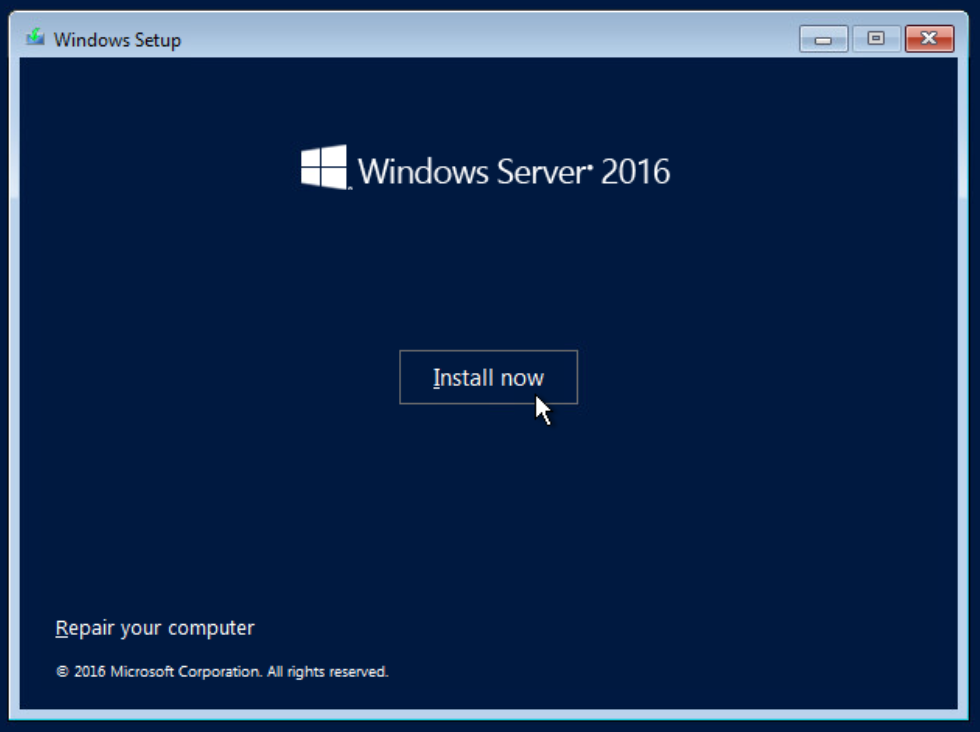Click the 2016 text in the heading
The width and height of the screenshot is (980, 732).
(635, 171)
